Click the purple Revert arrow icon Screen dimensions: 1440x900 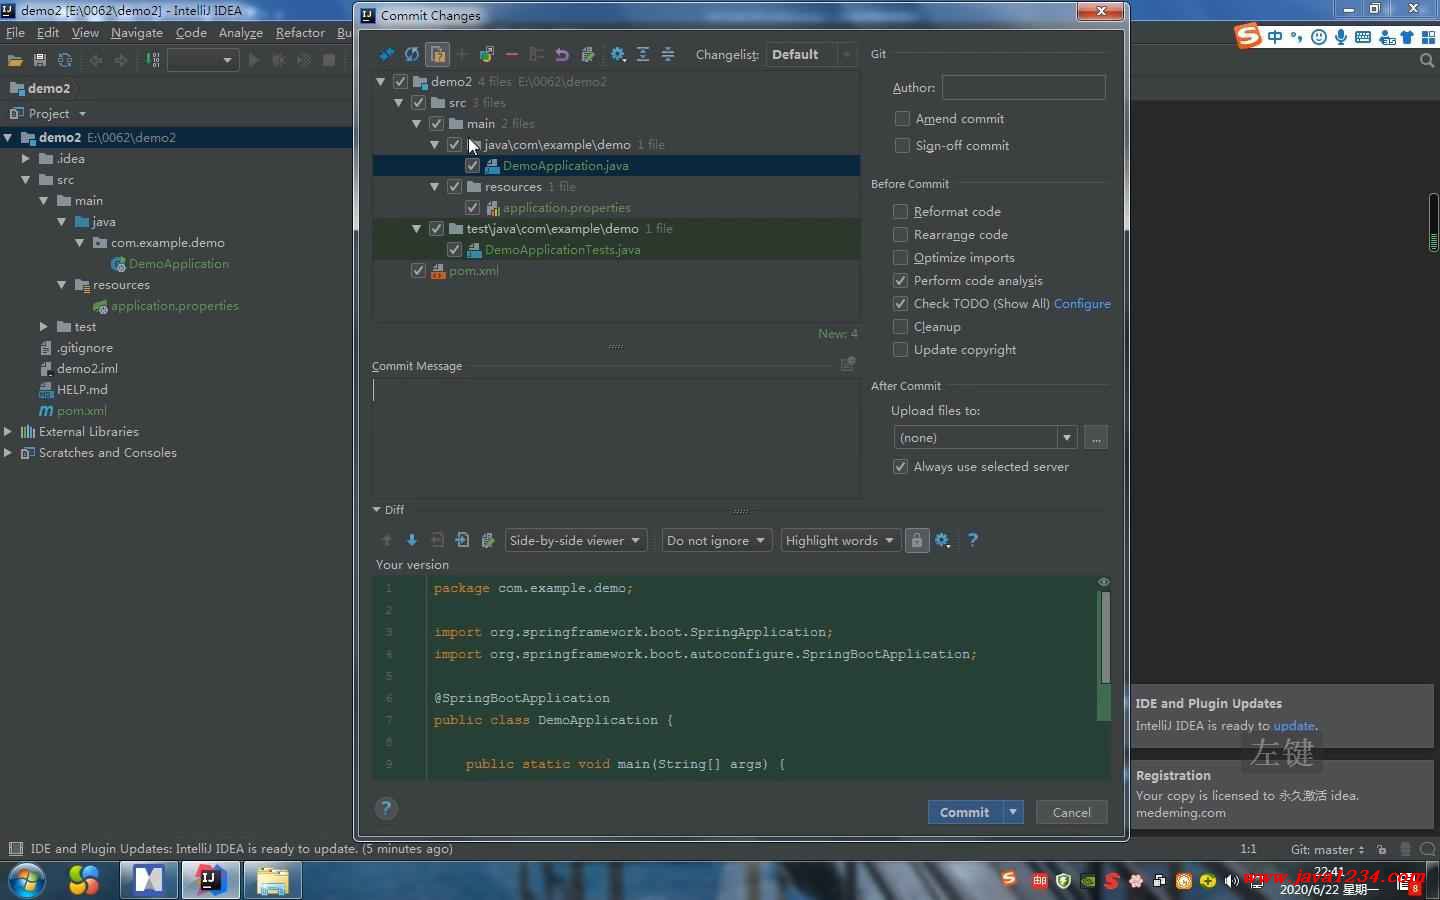point(562,54)
